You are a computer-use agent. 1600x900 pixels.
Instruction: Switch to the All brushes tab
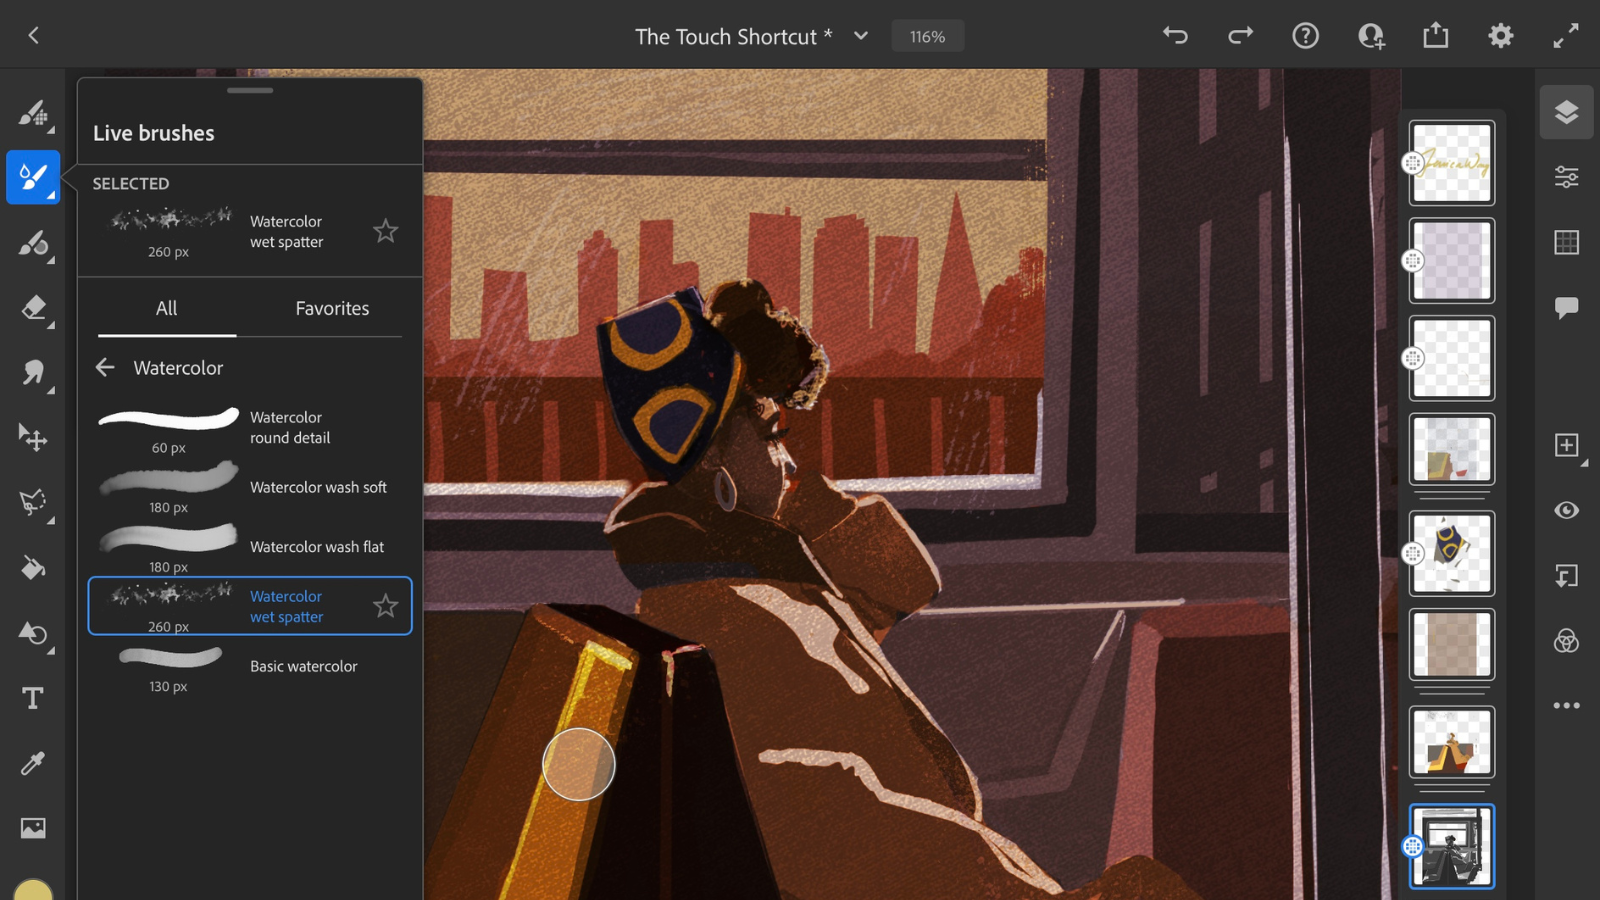tap(165, 308)
